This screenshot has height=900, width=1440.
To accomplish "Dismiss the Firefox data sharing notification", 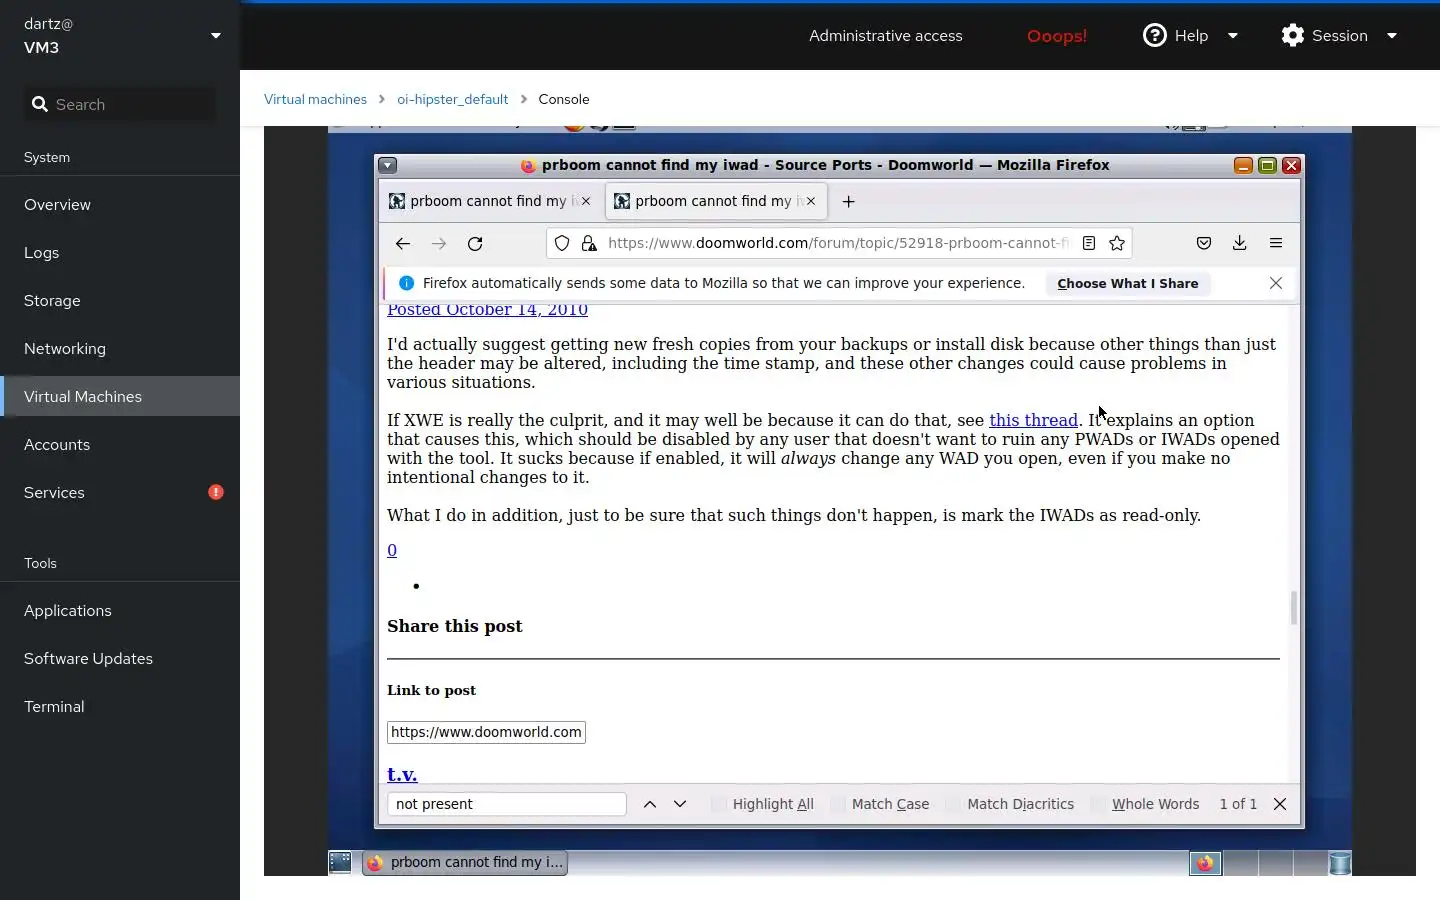I will tap(1276, 283).
